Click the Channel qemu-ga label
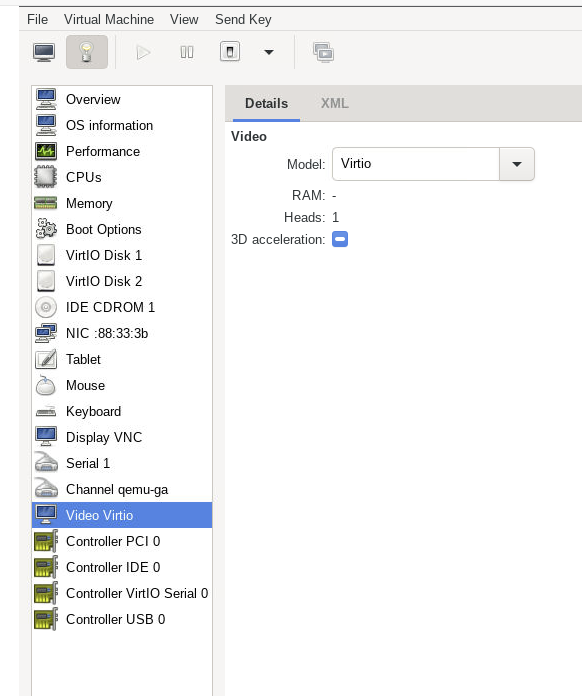The image size is (582, 696). tap(117, 489)
